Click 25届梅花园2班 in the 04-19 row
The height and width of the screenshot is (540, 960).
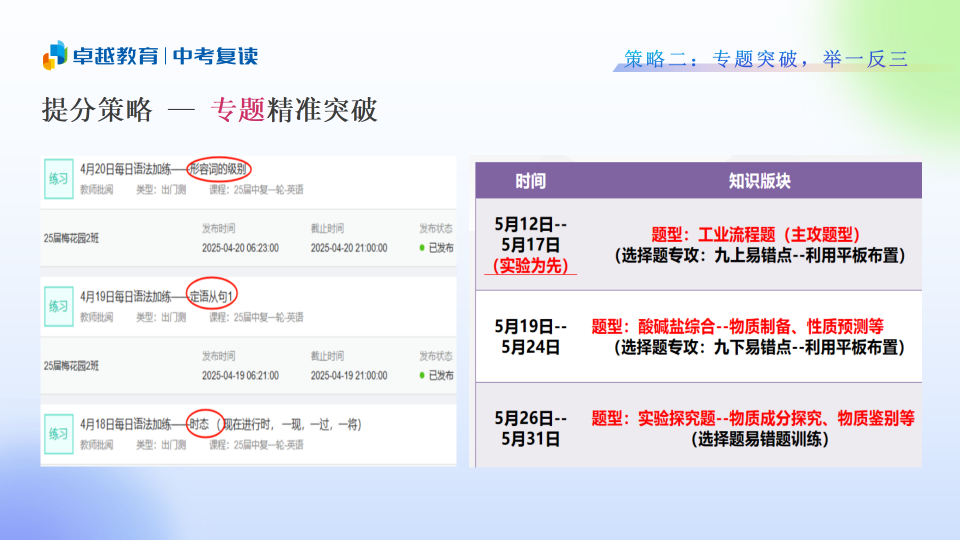coord(71,366)
